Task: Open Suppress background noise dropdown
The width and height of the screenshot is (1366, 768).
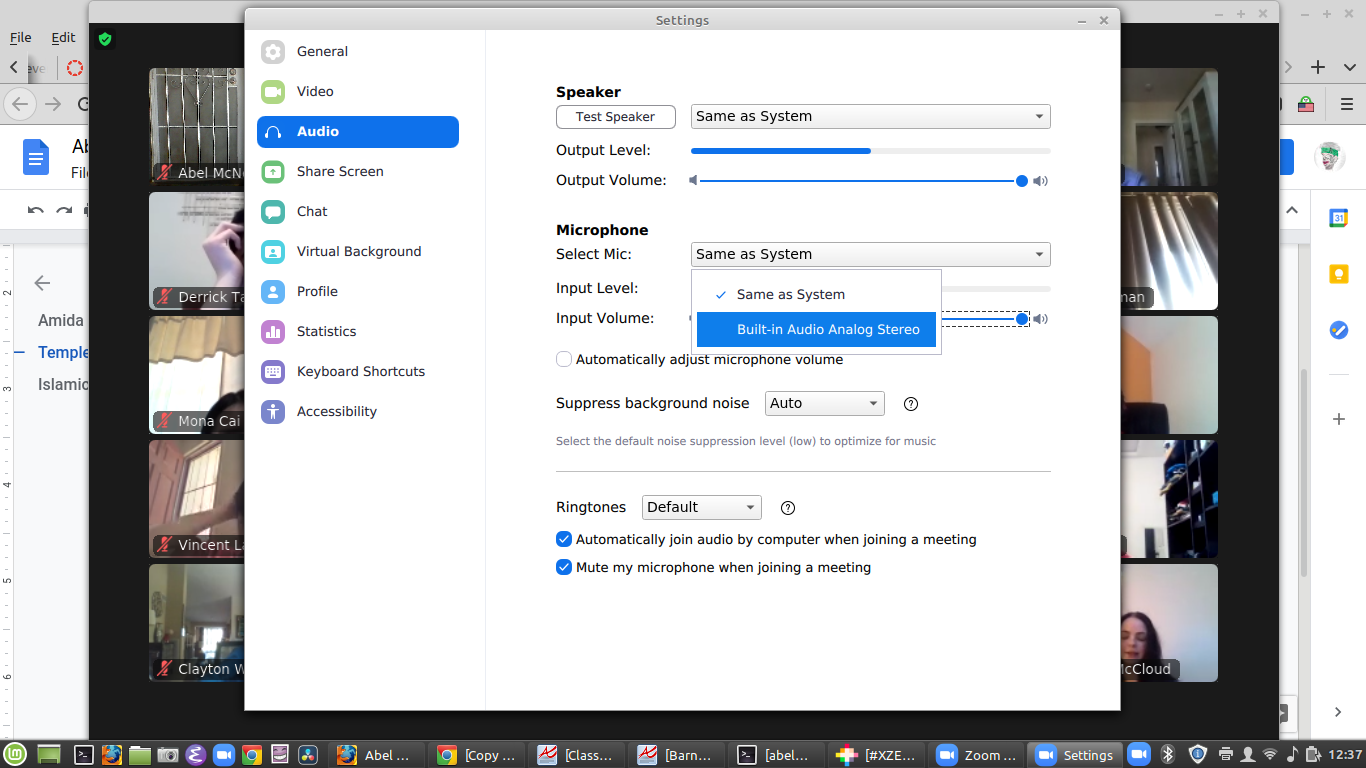Action: (x=825, y=404)
